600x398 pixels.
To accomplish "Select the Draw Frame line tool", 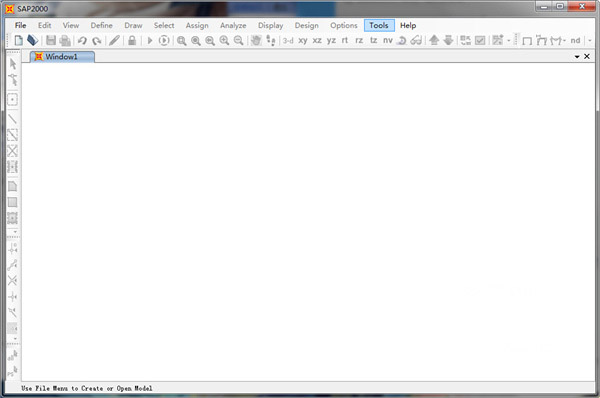I will tap(13, 119).
